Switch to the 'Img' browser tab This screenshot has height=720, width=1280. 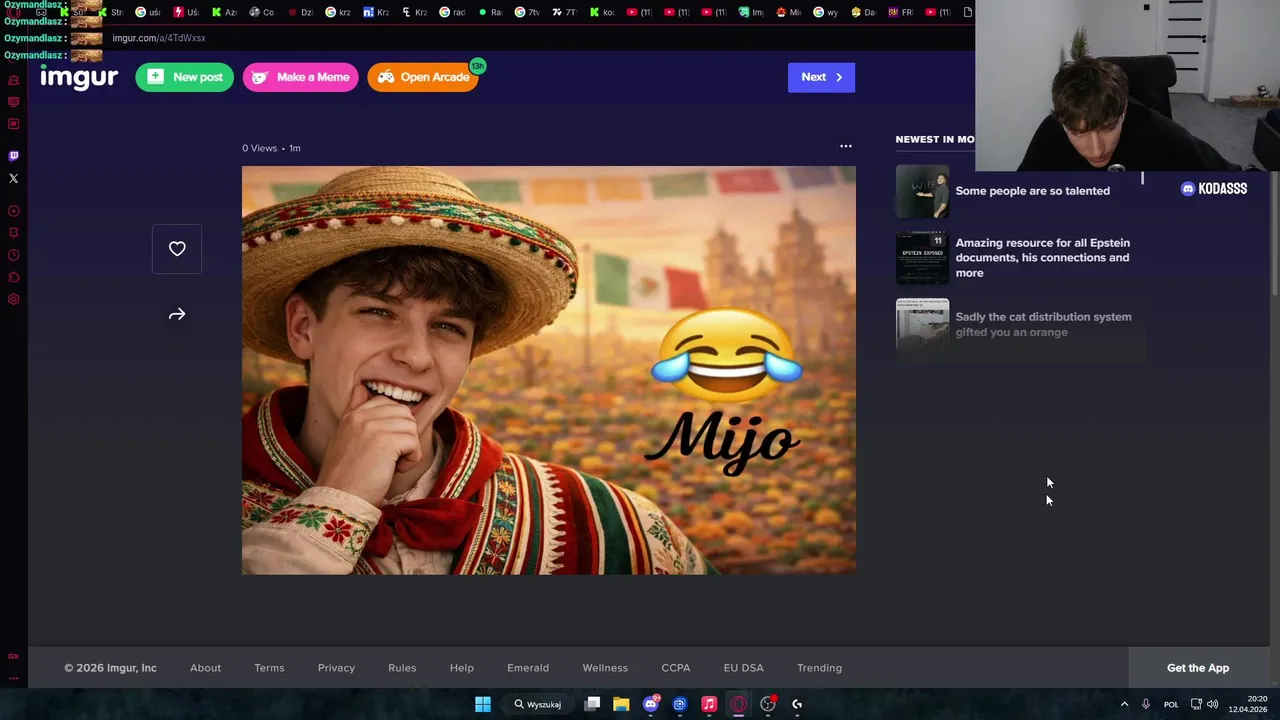pos(751,12)
